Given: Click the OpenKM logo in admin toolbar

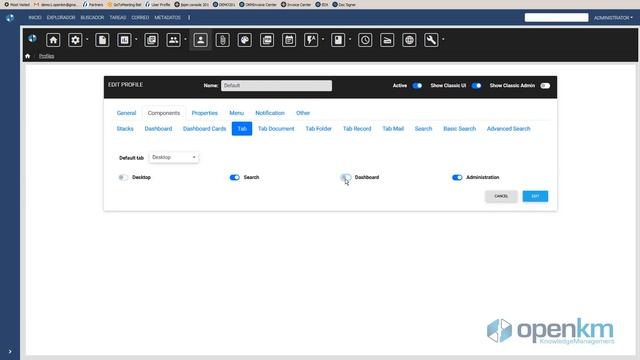Looking at the screenshot, I should click(32, 39).
